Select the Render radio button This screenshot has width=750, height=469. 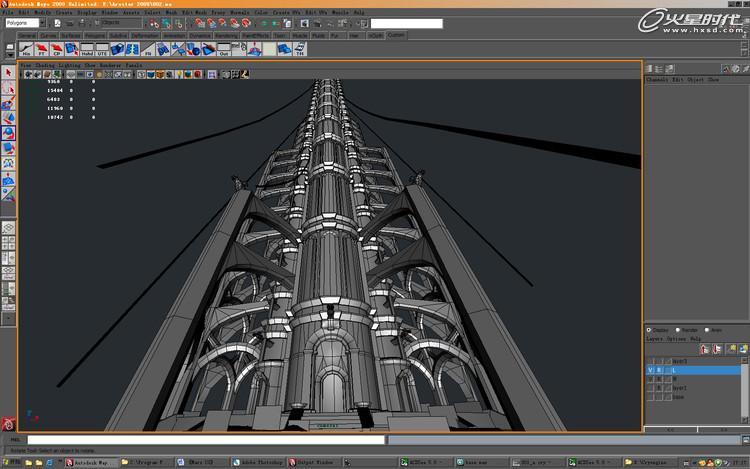pyautogui.click(x=678, y=329)
